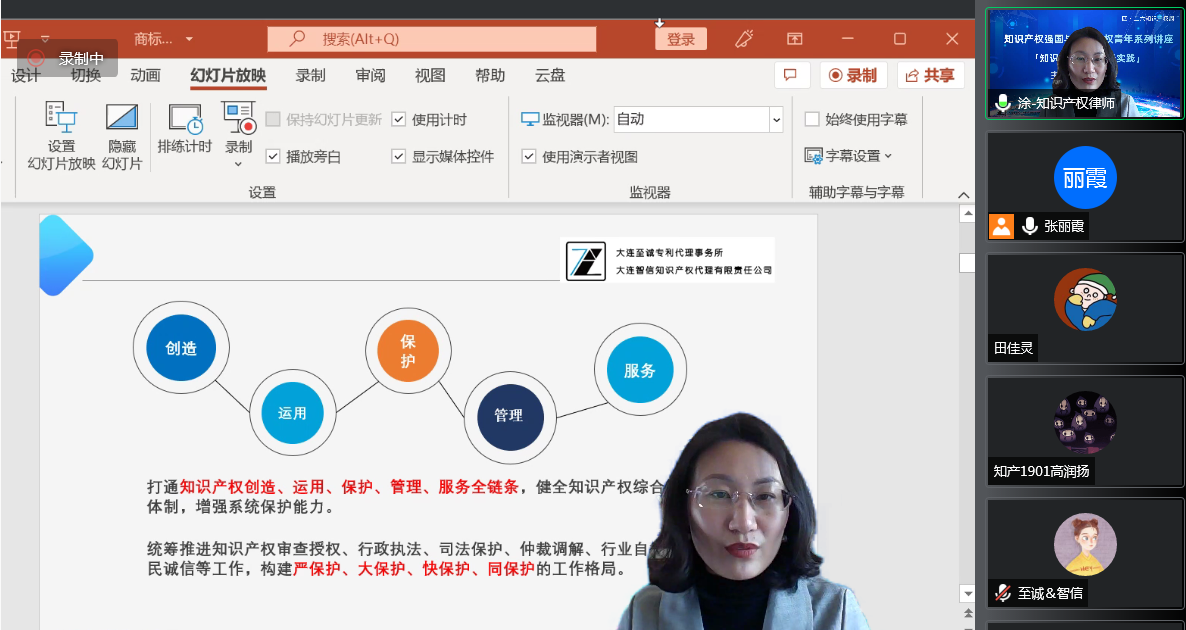Image resolution: width=1186 pixels, height=630 pixels.
Task: Collapse the ribbon with the chevron arrow
Action: [x=964, y=194]
